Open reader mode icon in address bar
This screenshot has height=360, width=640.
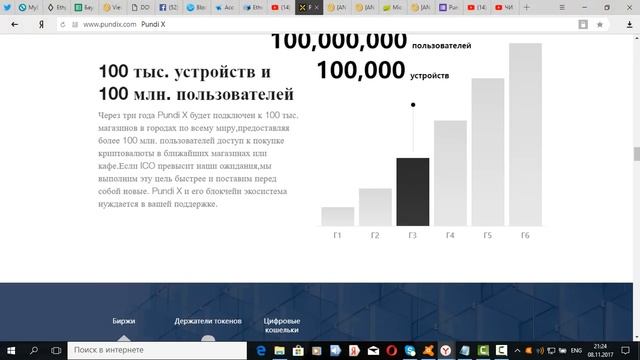(x=583, y=24)
